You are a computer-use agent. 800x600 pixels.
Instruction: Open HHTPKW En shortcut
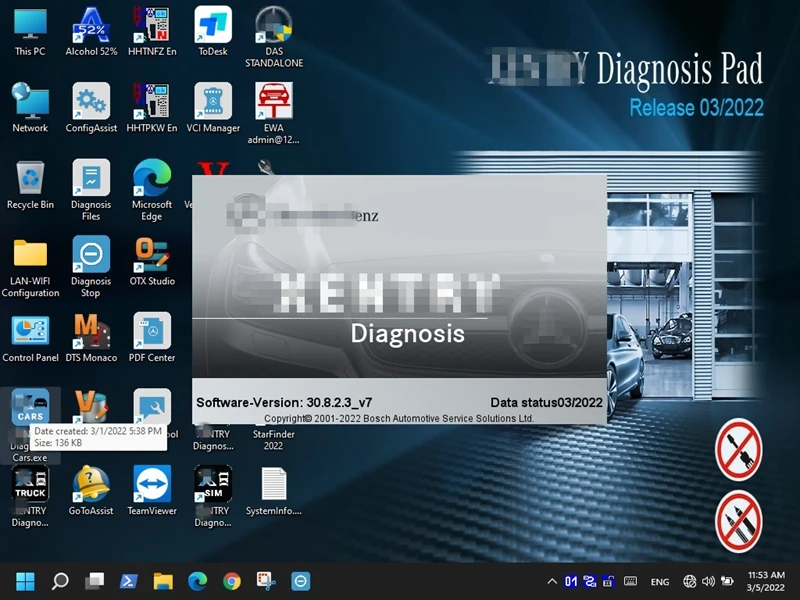[x=152, y=108]
